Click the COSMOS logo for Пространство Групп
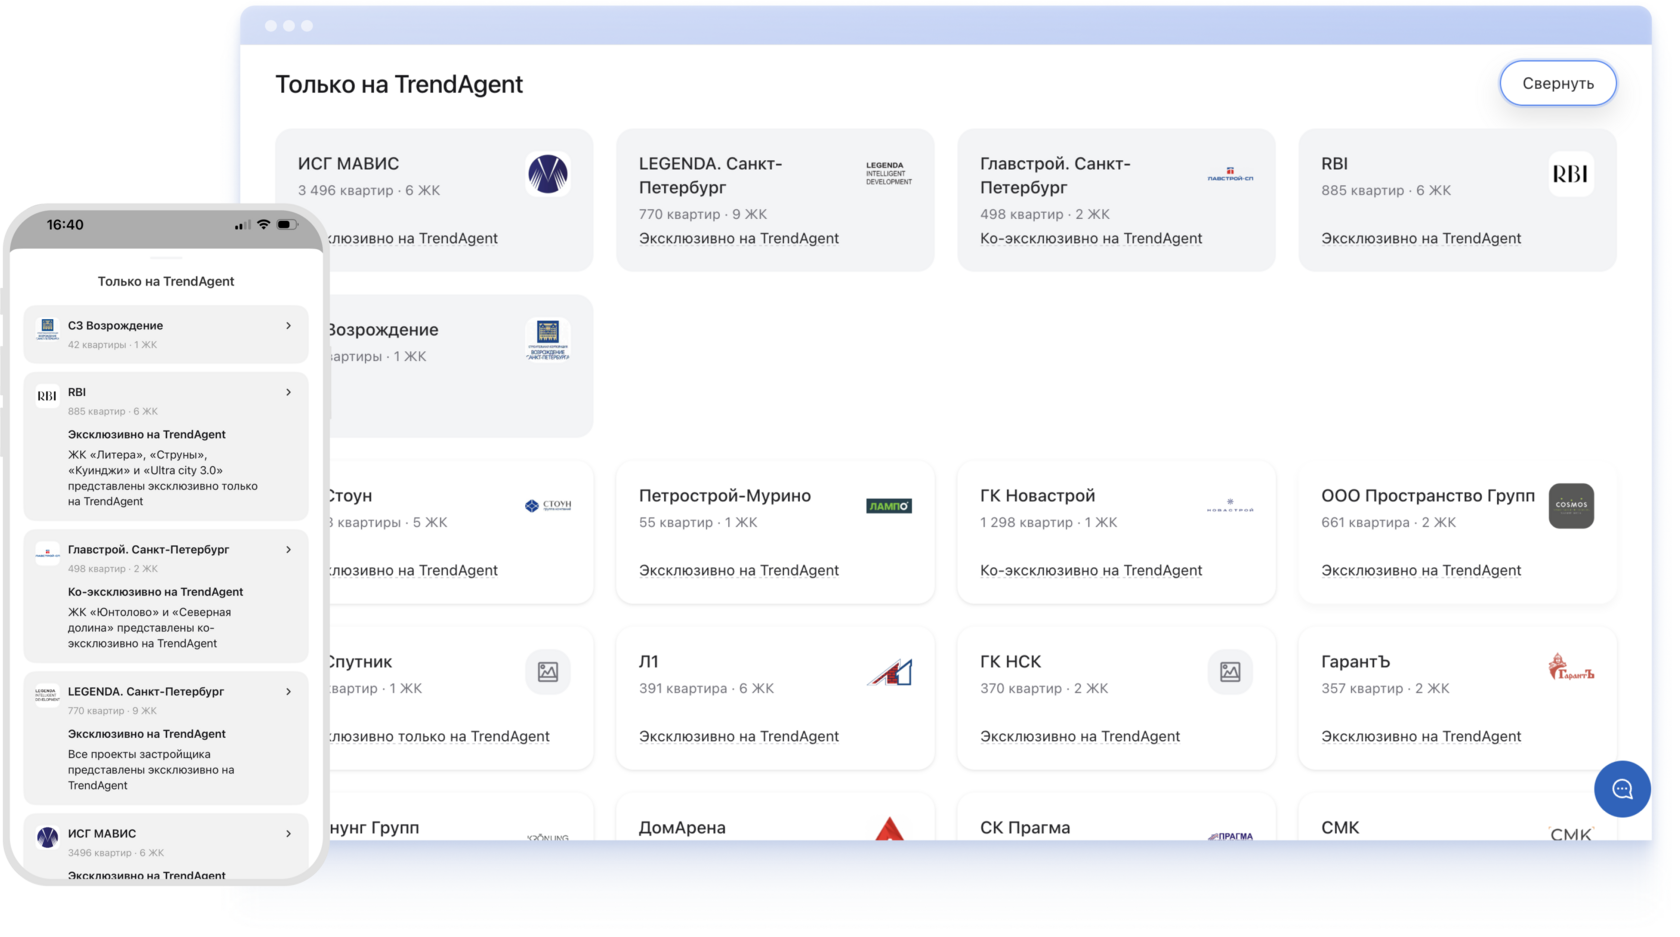Viewport: 1680px width, 937px height. 1571,506
